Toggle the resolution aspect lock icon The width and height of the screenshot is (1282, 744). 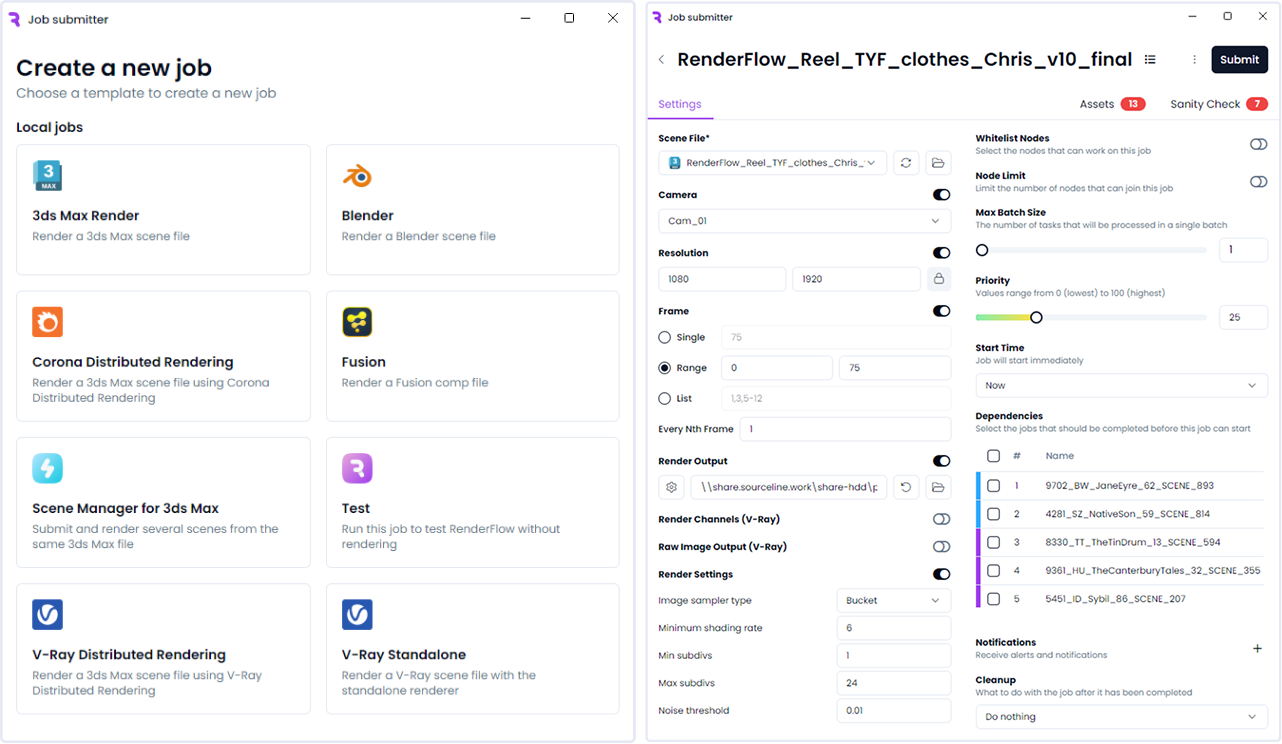click(x=938, y=279)
